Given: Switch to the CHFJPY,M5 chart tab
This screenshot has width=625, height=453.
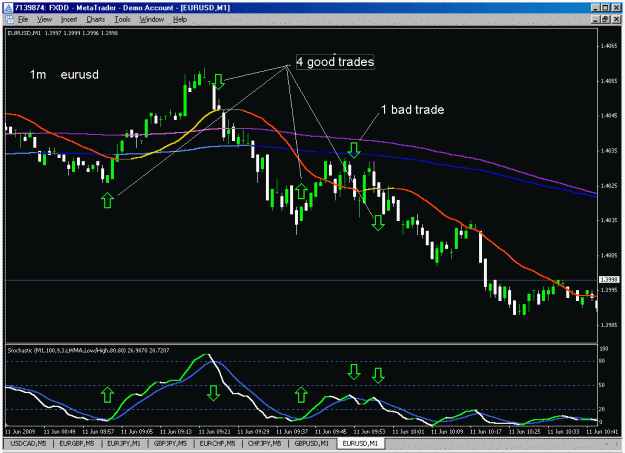Looking at the screenshot, I should coord(264,443).
